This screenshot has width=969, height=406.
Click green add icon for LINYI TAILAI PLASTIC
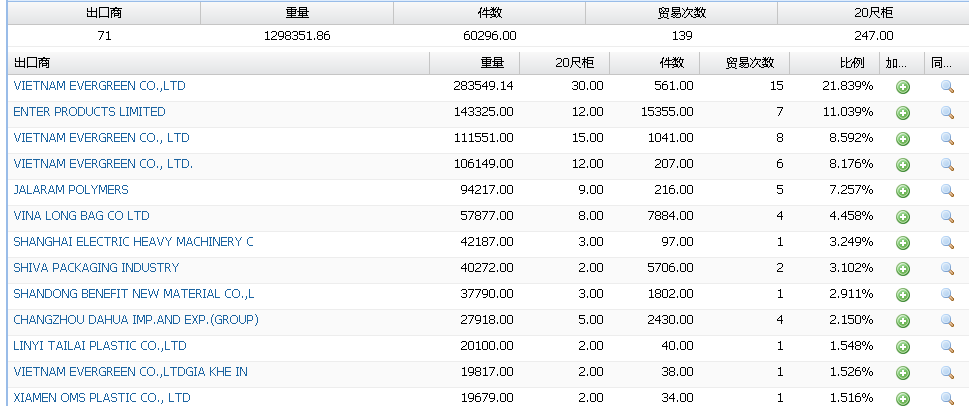(903, 347)
